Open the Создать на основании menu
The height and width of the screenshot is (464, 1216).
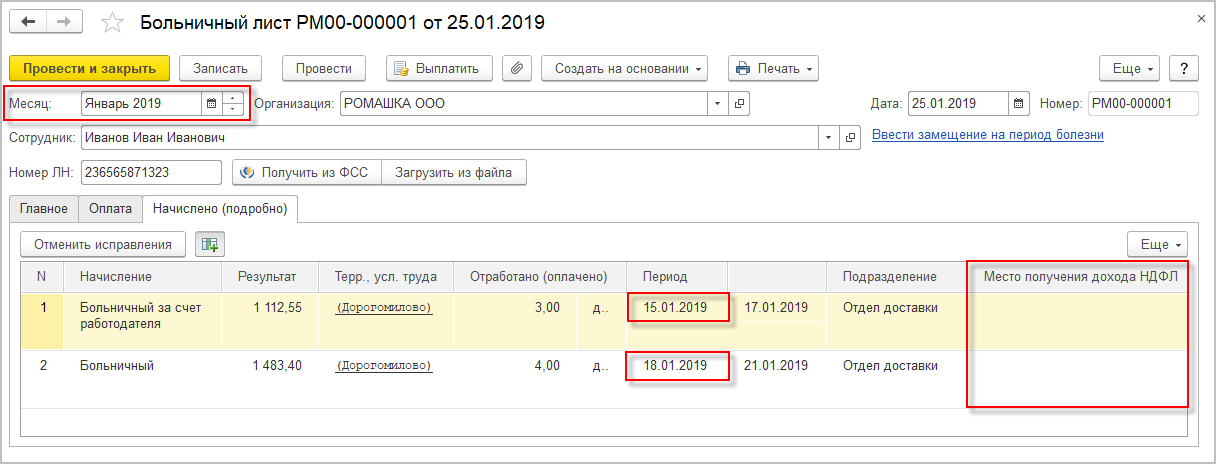coord(624,68)
